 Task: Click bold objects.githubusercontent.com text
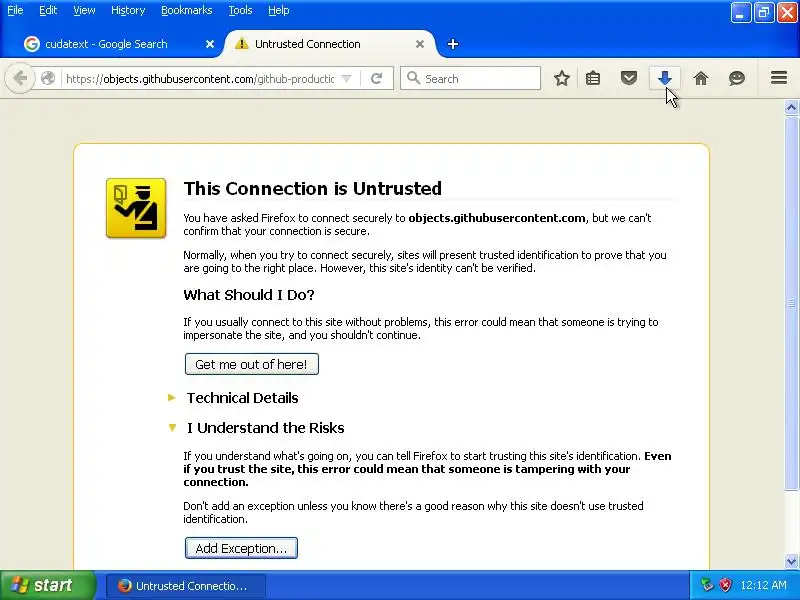pos(497,218)
